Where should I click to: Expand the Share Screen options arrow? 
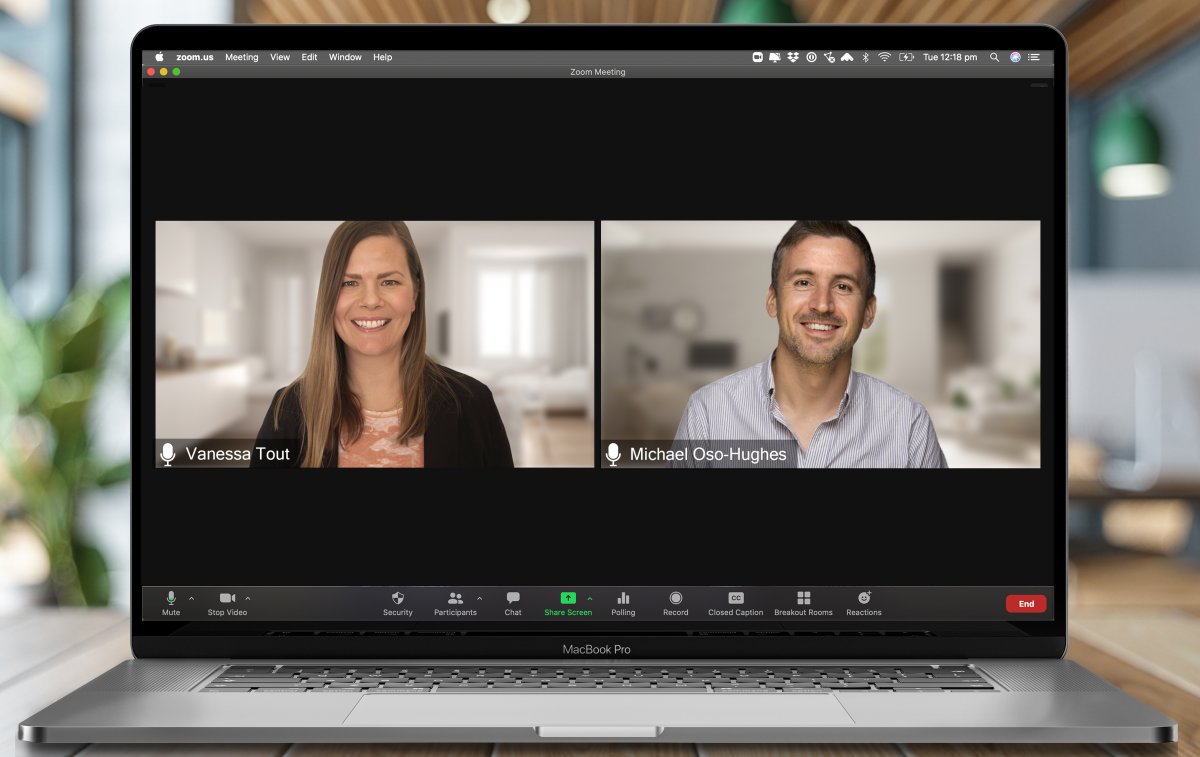(x=590, y=598)
